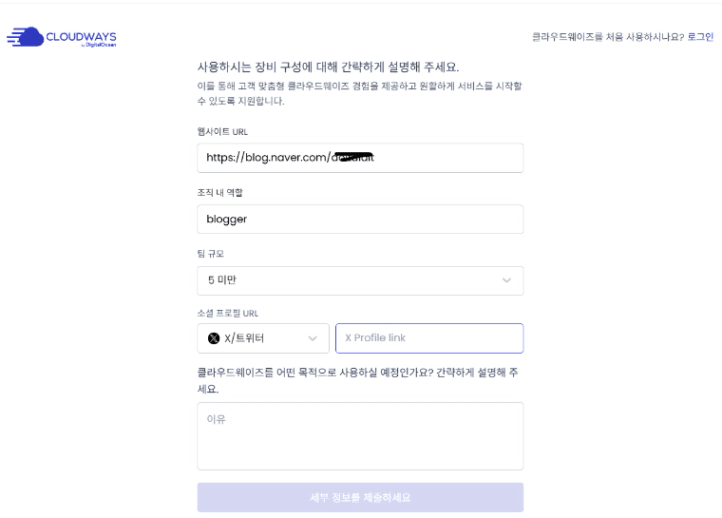
Task: Focus the 웹사이트 URL input field
Action: pyautogui.click(x=360, y=158)
